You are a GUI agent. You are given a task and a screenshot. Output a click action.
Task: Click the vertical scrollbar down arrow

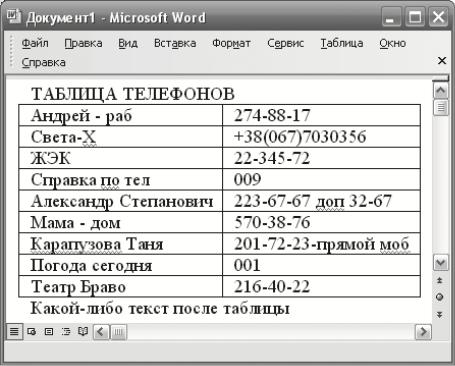tap(441, 263)
